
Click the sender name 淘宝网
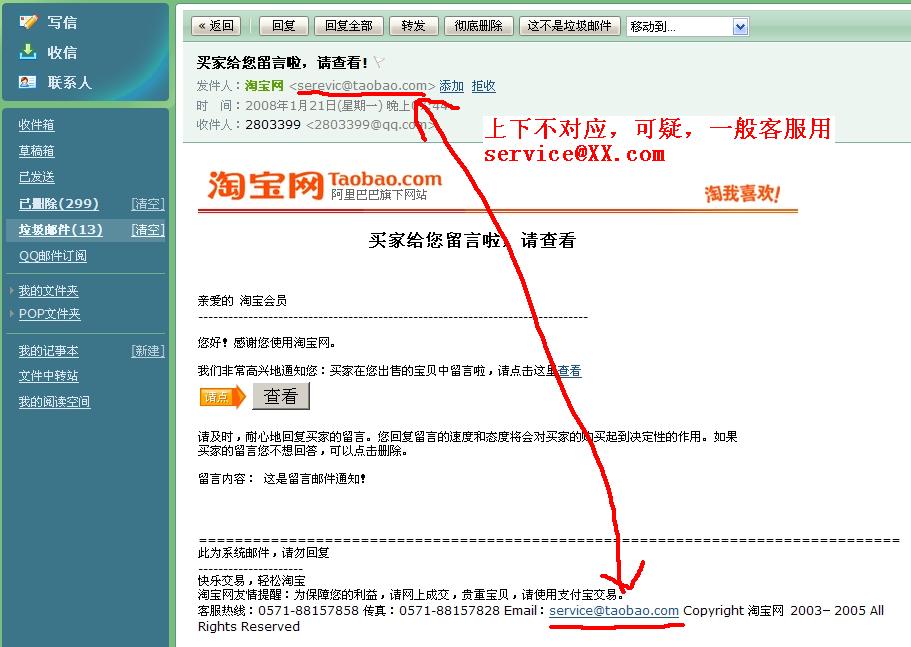[264, 86]
